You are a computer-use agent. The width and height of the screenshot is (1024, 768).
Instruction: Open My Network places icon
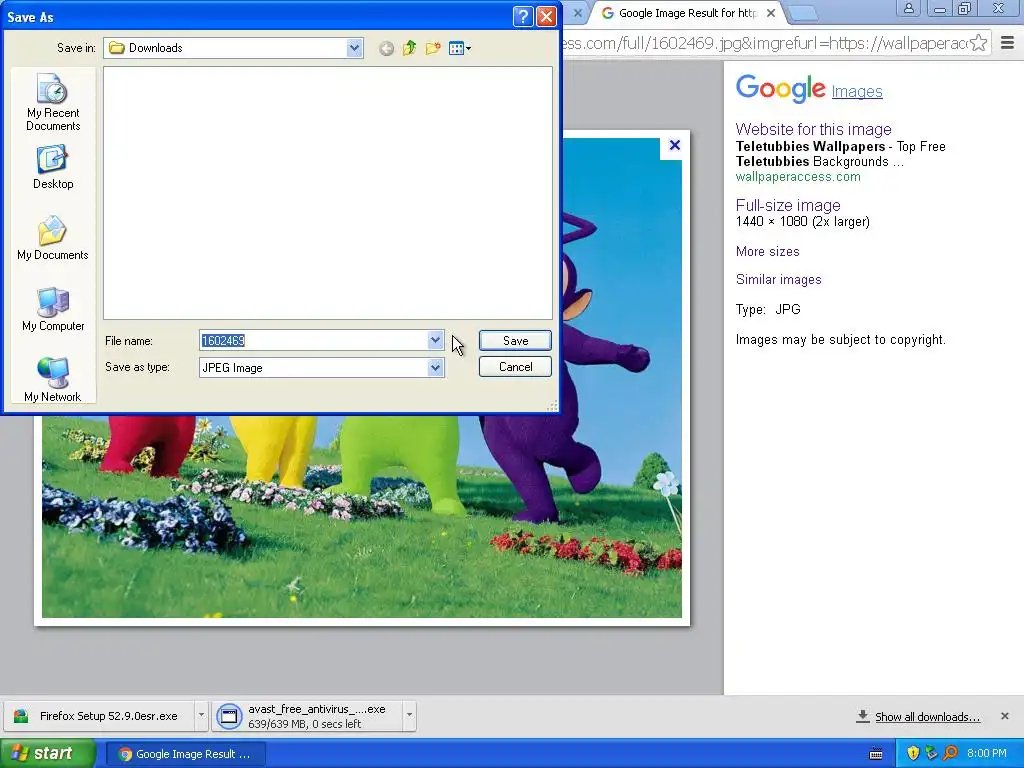click(53, 379)
